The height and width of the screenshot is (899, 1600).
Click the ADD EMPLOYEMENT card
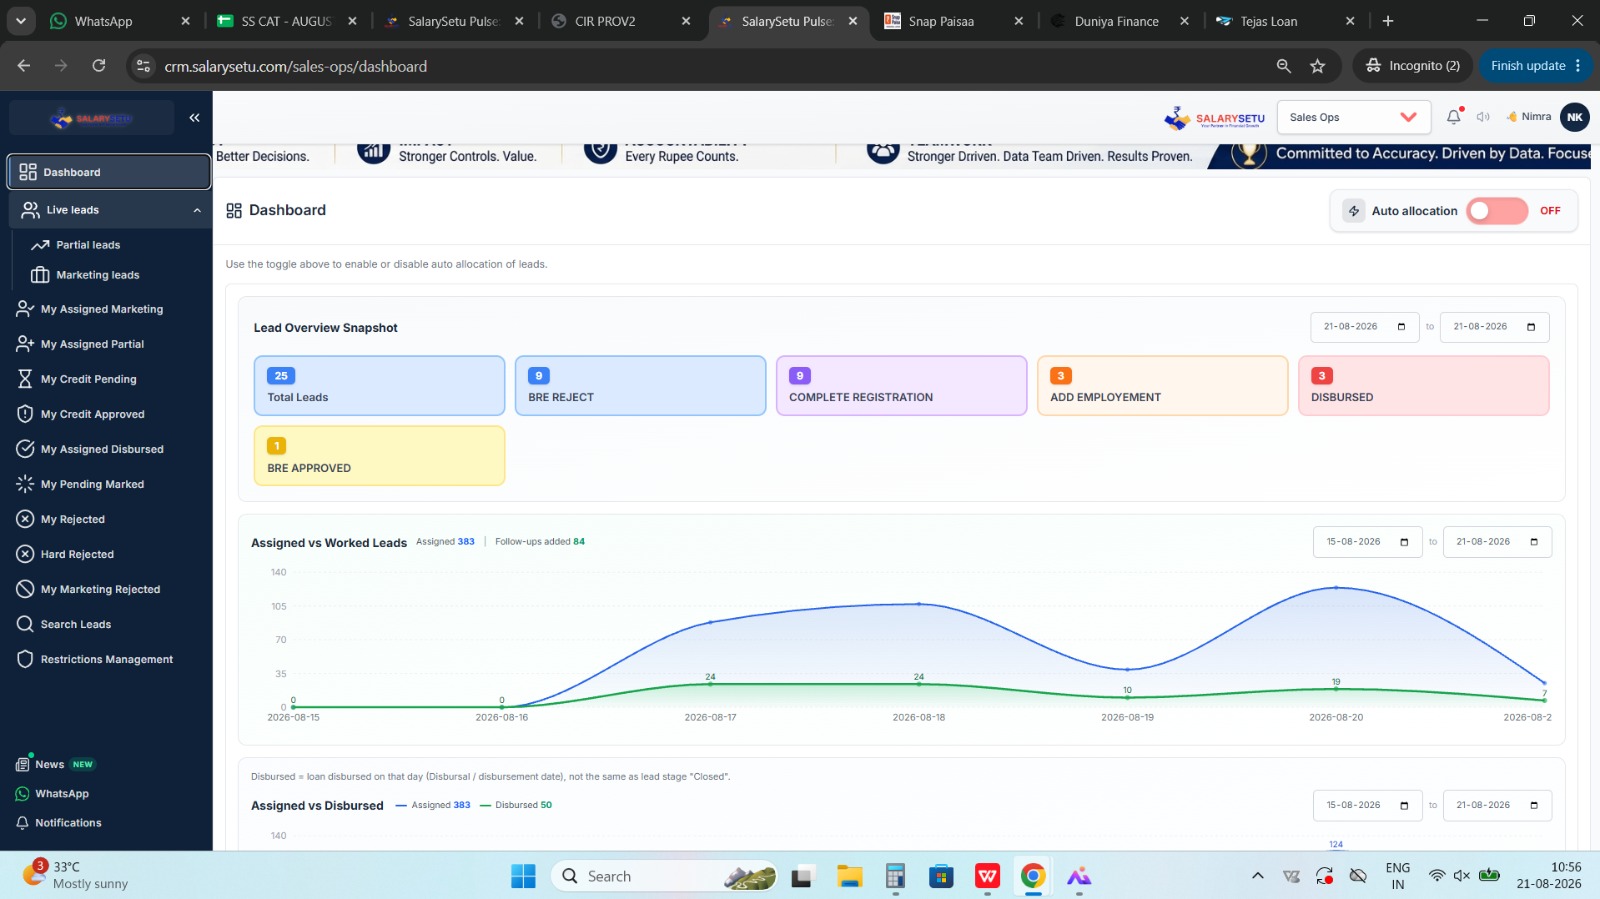[1162, 386]
